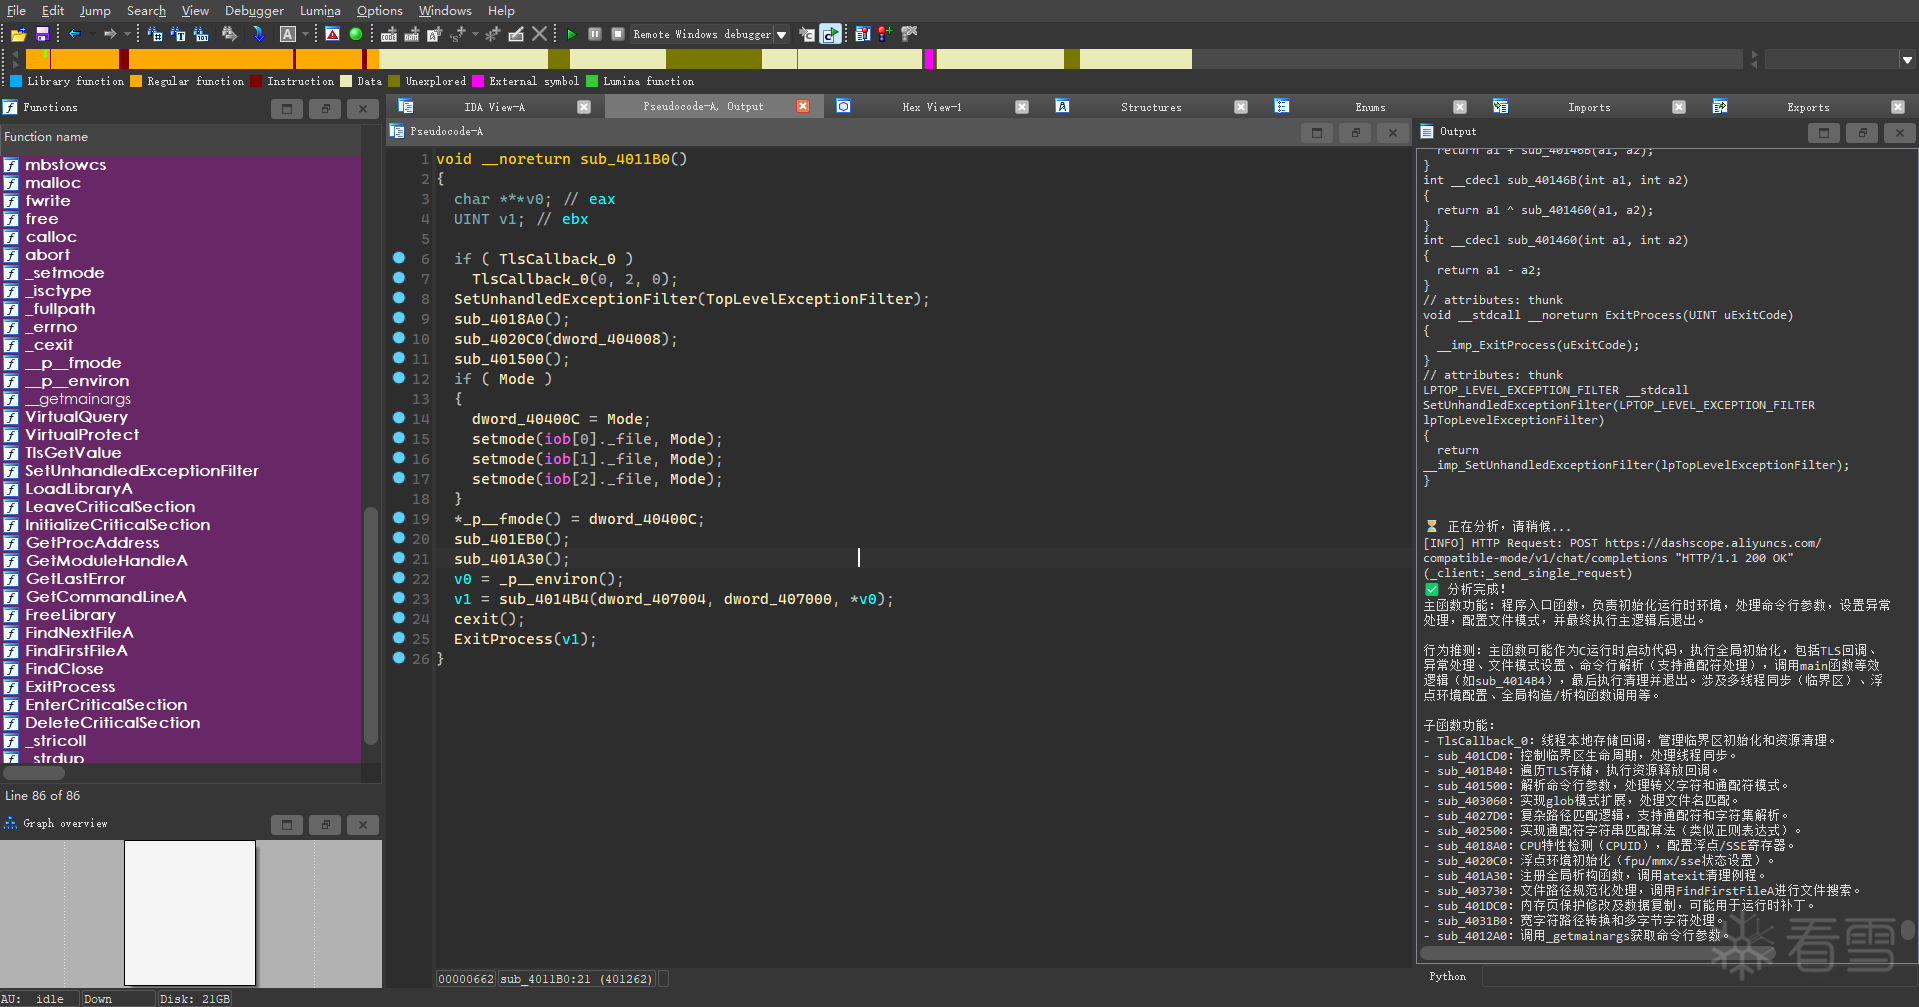Screen dimensions: 1919x1007
Task: Click the red warning triangle toolbar icon
Action: pos(333,34)
